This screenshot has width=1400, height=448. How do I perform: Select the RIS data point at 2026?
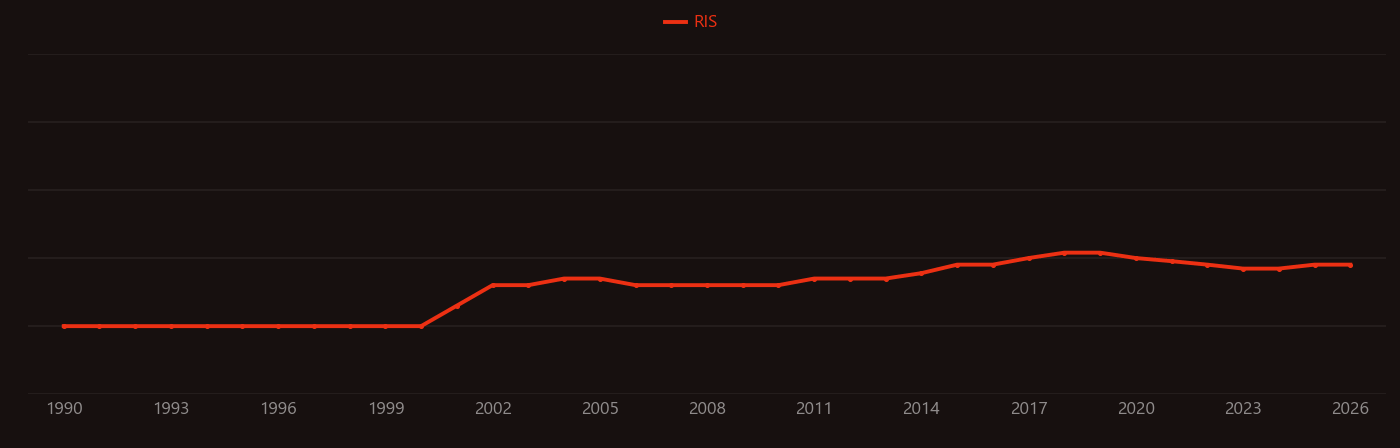pos(1350,265)
